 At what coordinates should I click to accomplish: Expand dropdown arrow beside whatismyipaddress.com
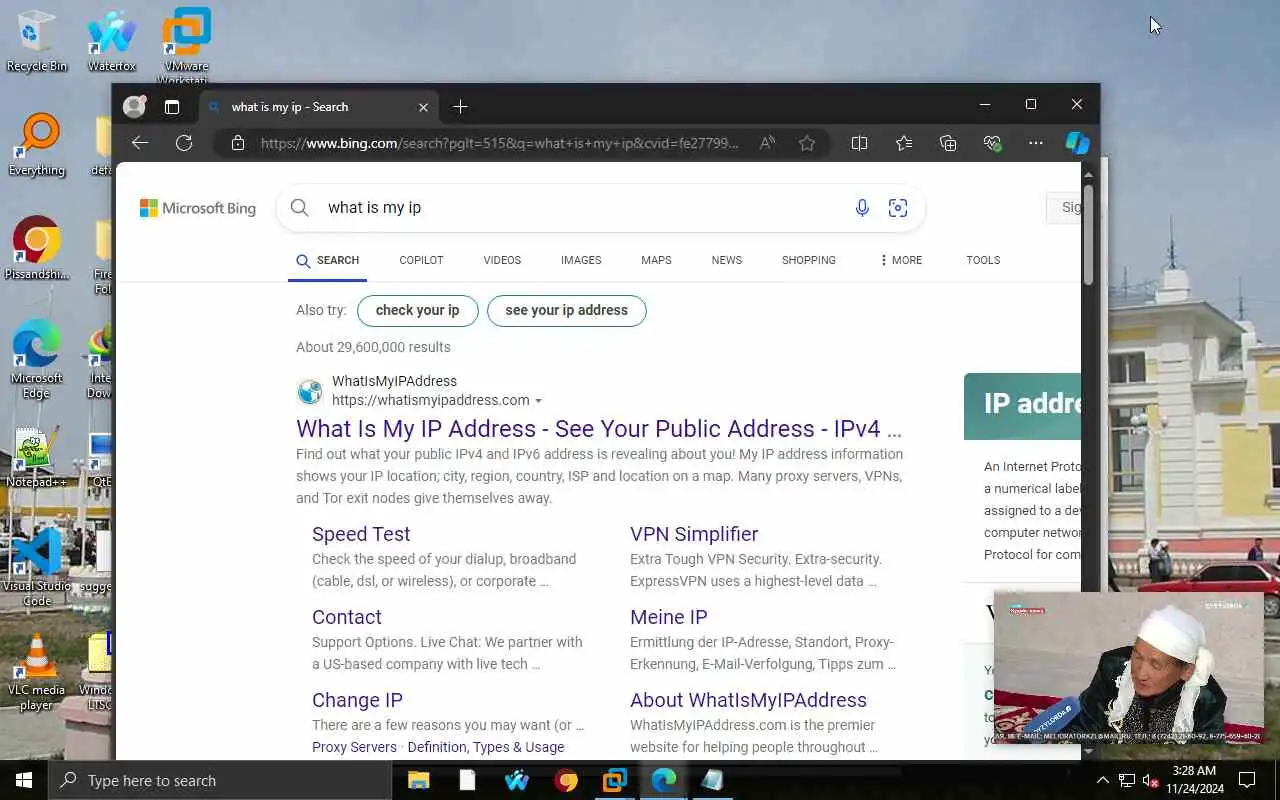tap(538, 401)
